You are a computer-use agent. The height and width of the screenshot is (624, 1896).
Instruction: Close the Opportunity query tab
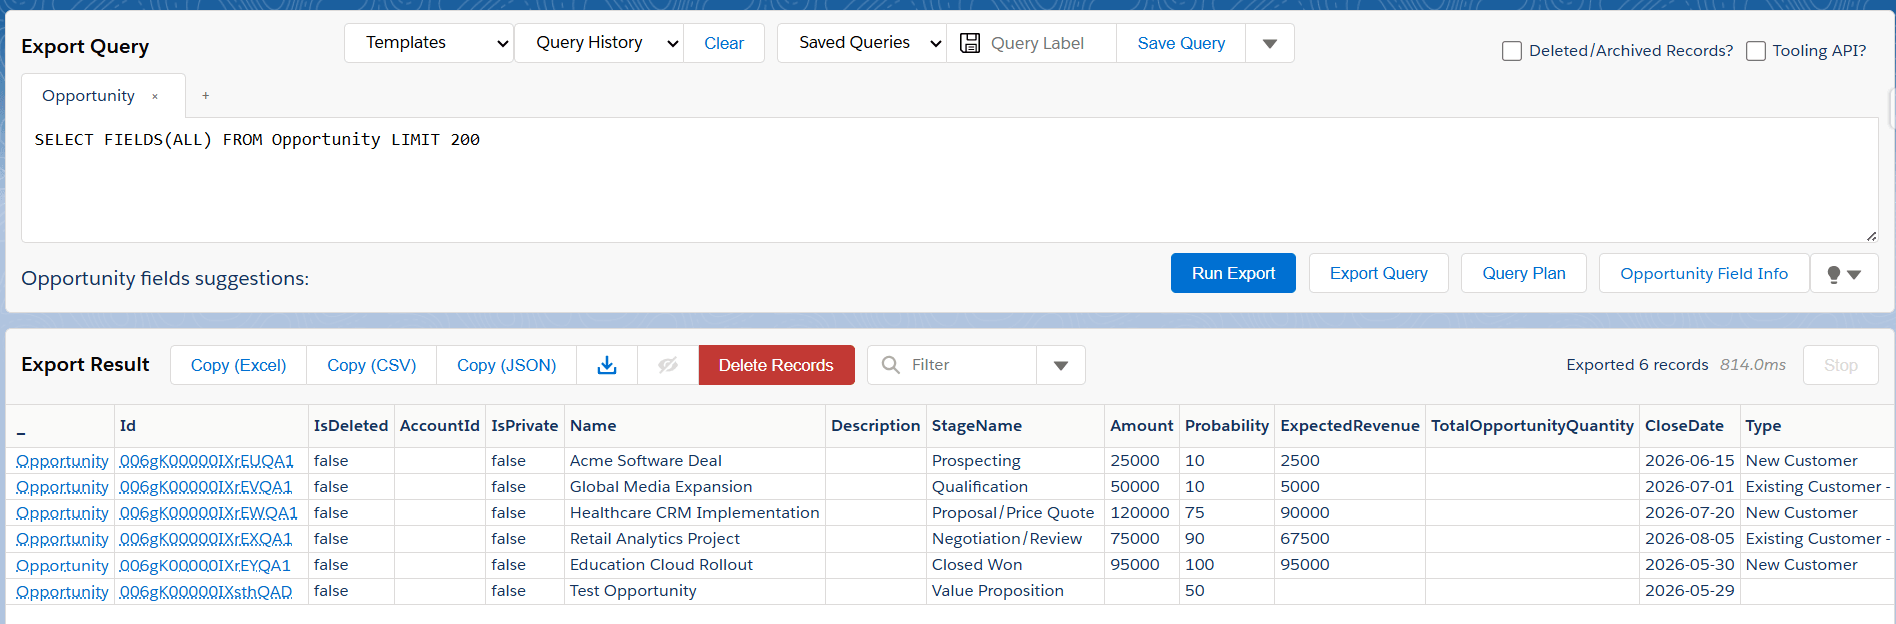click(155, 97)
